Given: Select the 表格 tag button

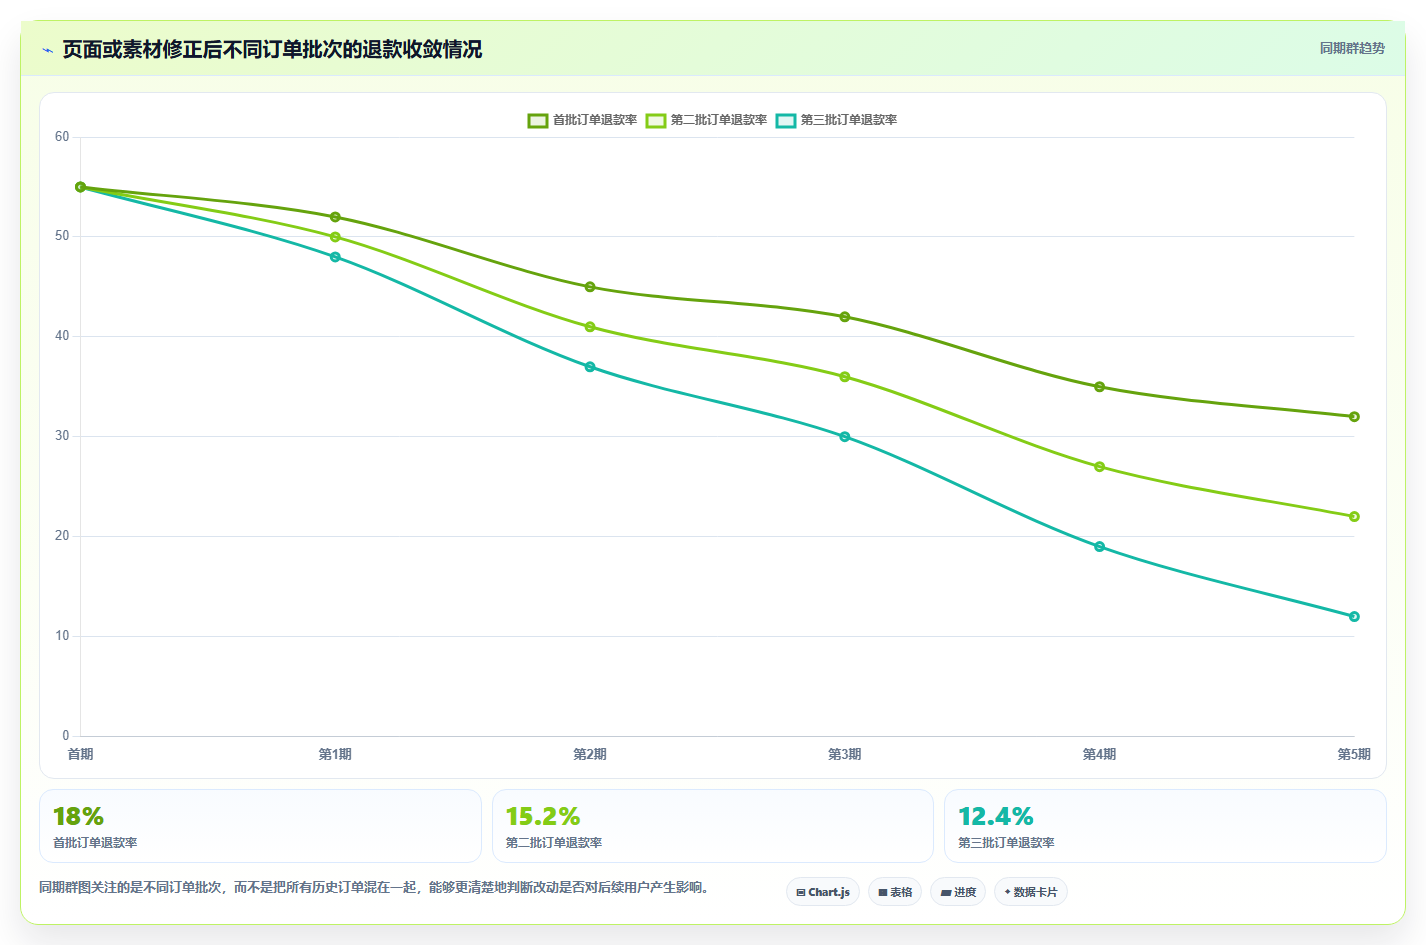Looking at the screenshot, I should click(895, 892).
